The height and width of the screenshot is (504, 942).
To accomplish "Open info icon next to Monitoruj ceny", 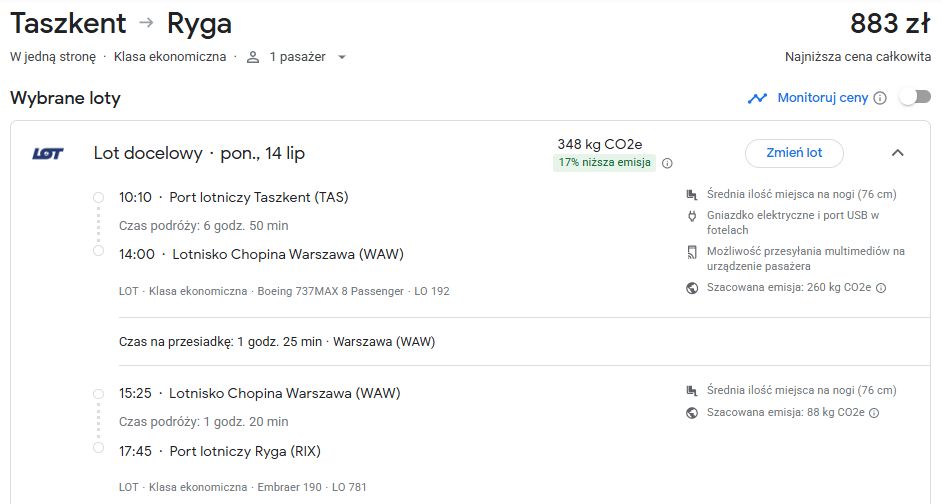I will pos(880,98).
